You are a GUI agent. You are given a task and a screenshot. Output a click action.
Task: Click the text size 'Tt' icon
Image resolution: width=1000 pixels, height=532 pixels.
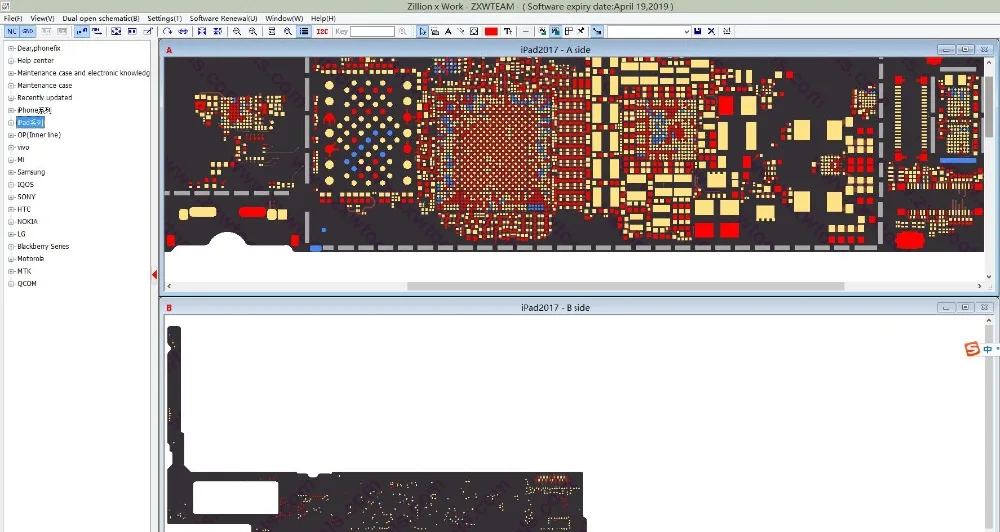508,31
